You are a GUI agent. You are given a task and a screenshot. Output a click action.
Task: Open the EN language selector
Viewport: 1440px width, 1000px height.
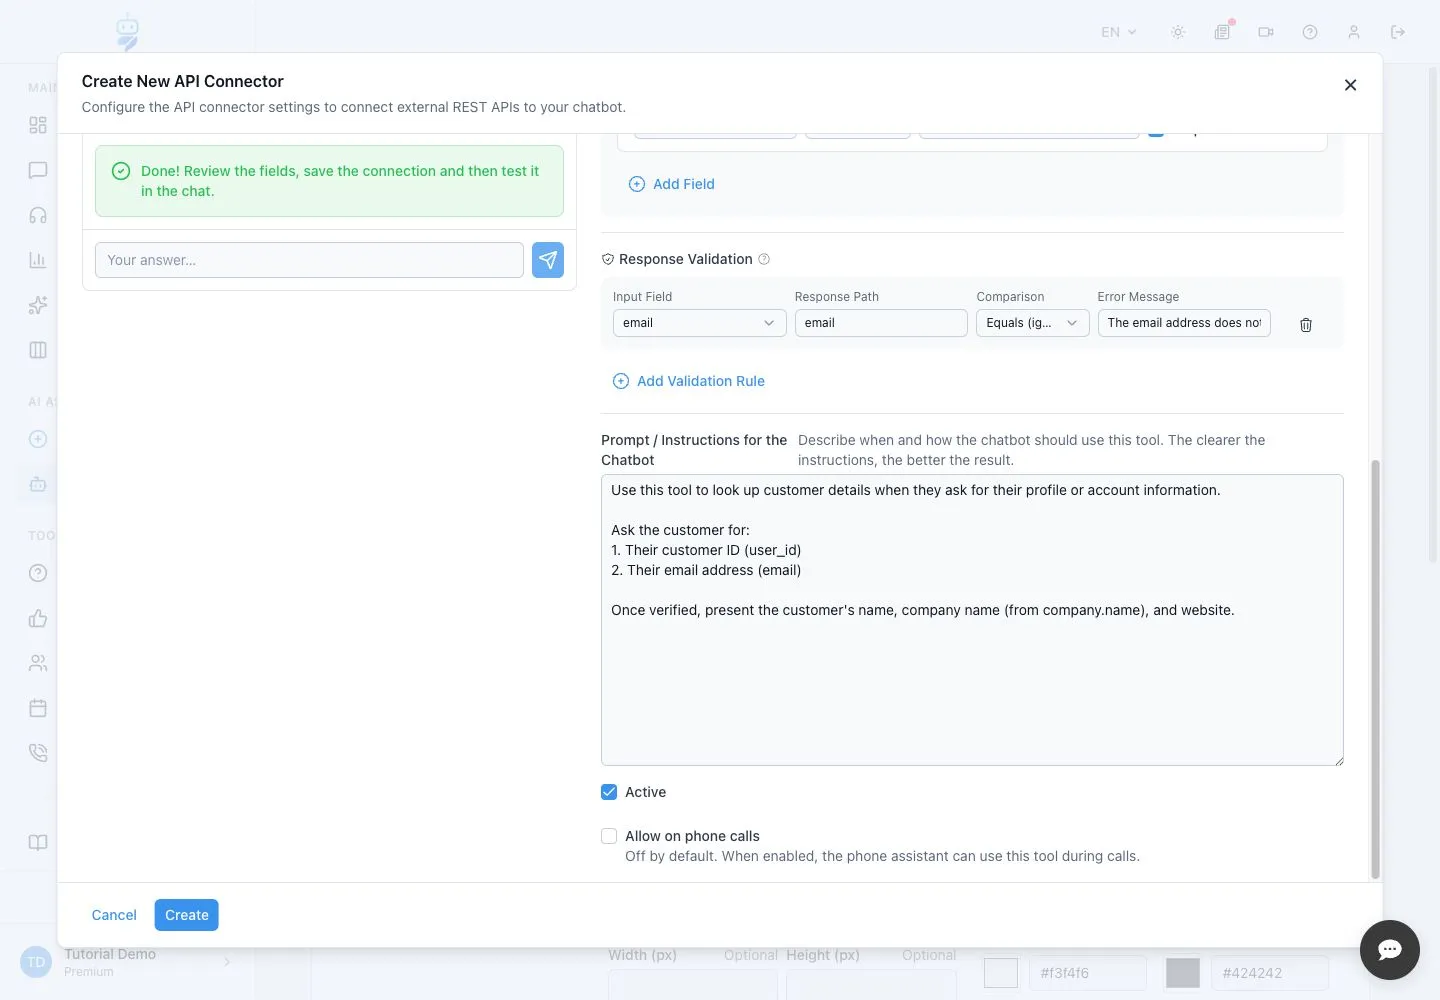pos(1118,32)
